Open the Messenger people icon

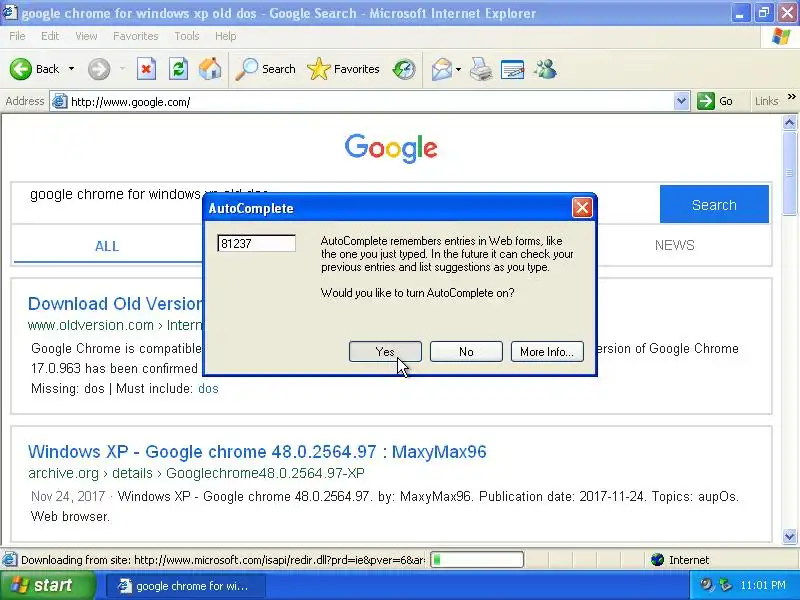point(545,69)
